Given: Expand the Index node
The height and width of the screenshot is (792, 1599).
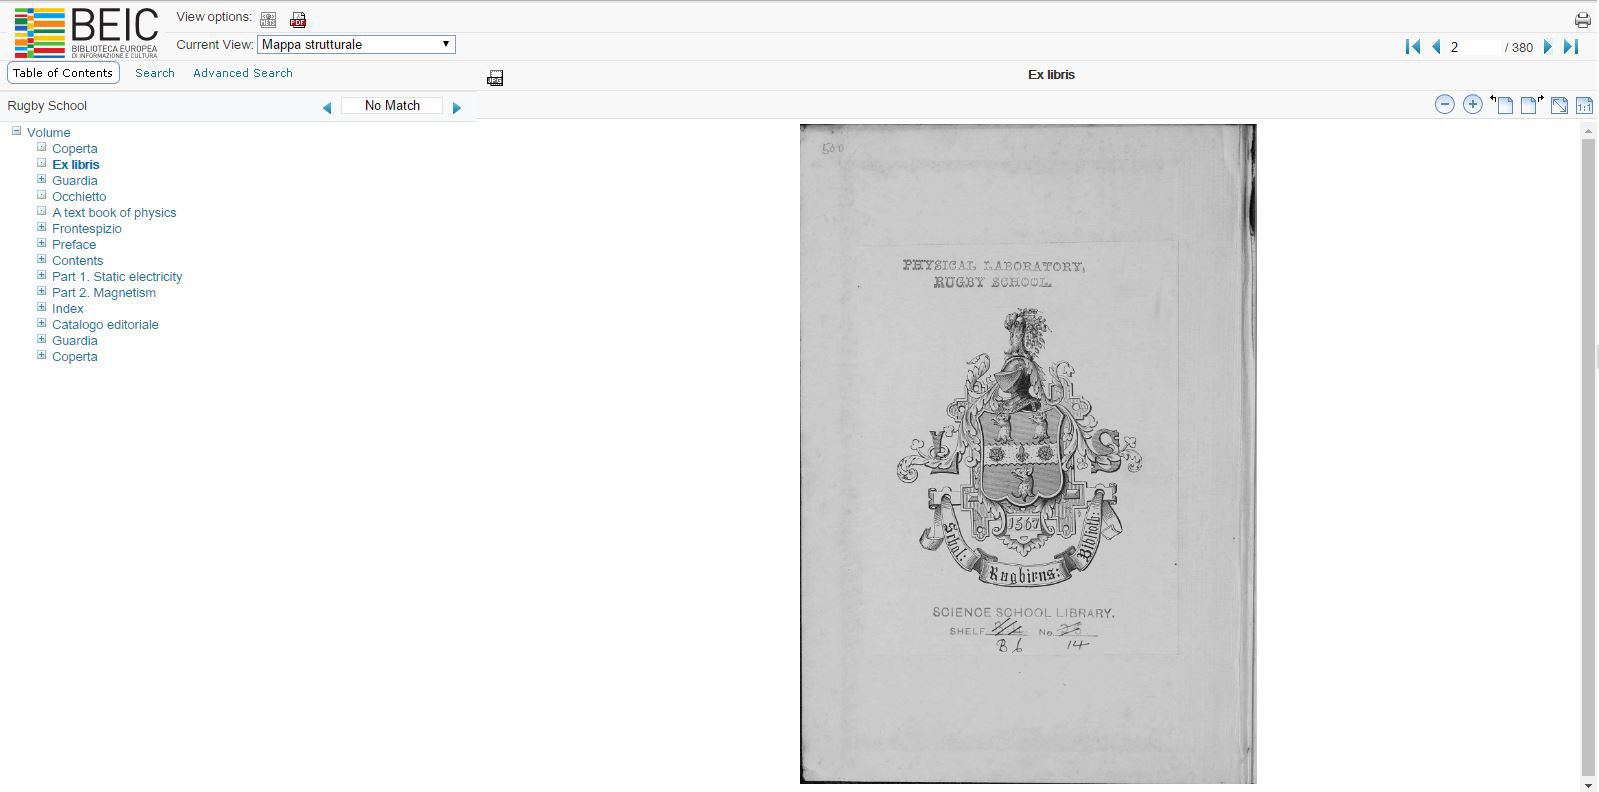Looking at the screenshot, I should tap(42, 307).
